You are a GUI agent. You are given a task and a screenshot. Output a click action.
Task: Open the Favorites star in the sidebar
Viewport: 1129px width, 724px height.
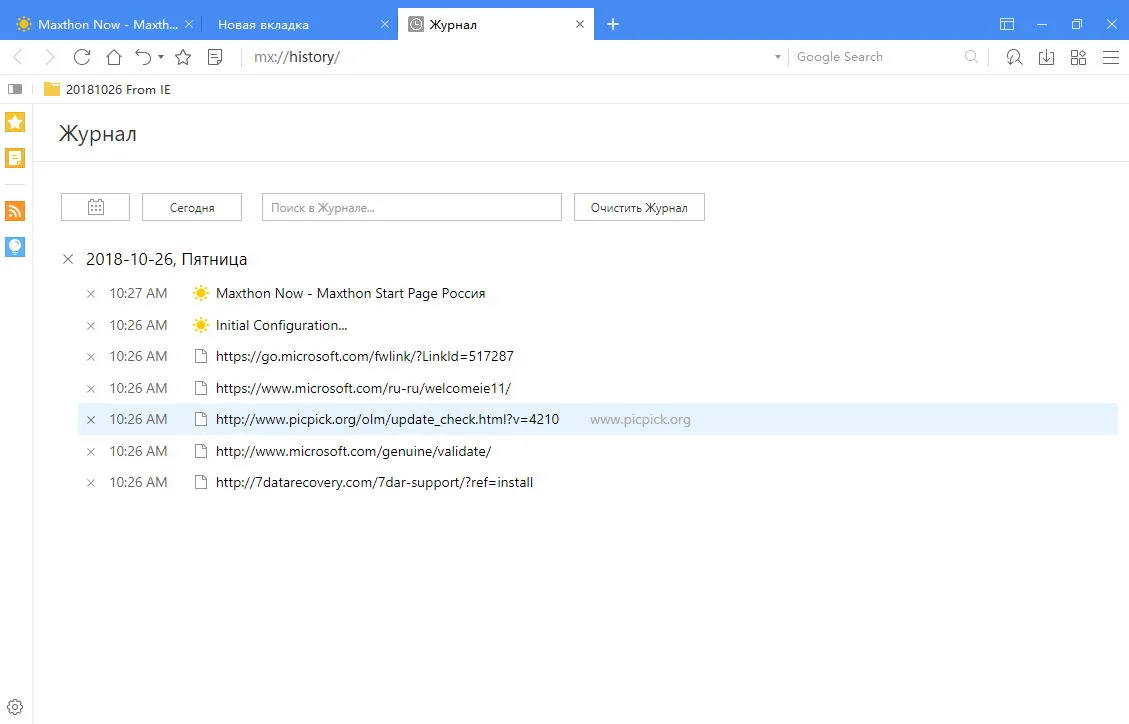coord(15,122)
